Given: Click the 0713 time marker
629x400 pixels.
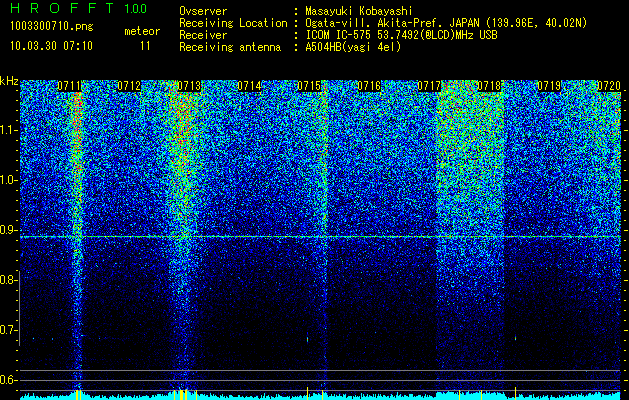Looking at the screenshot, I should point(189,86).
